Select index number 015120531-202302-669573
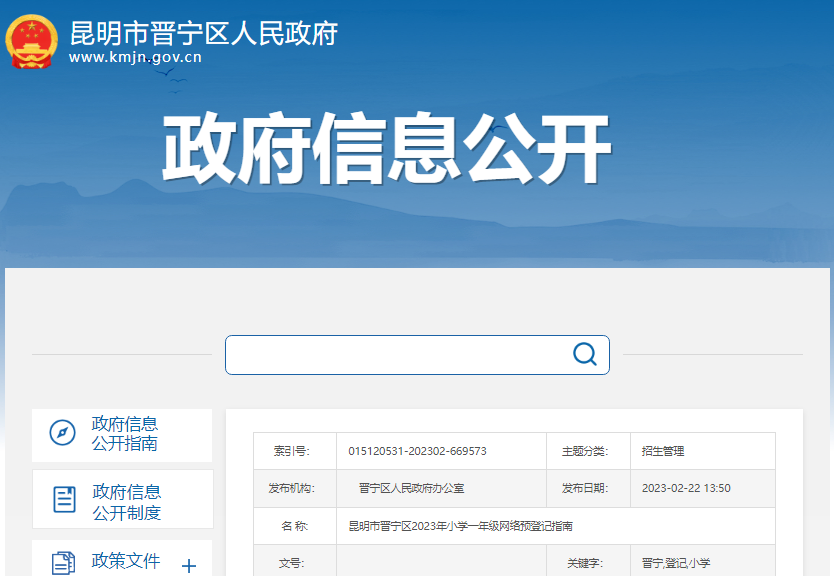This screenshot has width=834, height=576. tap(417, 451)
